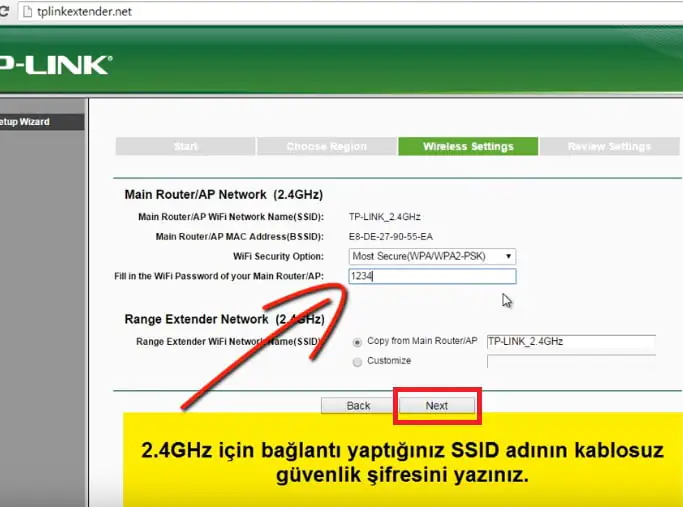This screenshot has width=683, height=507.
Task: Click the Next button
Action: point(436,406)
